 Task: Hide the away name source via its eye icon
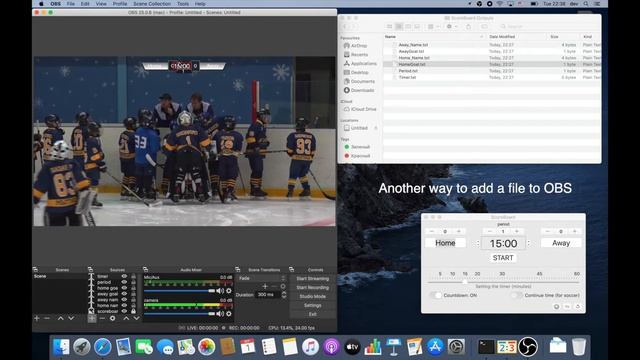click(124, 299)
